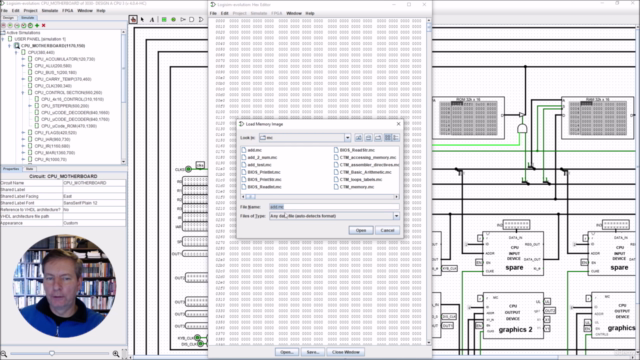Screen dimensions: 640x360
Task: Switch file dialog to List view
Action: 387,138
